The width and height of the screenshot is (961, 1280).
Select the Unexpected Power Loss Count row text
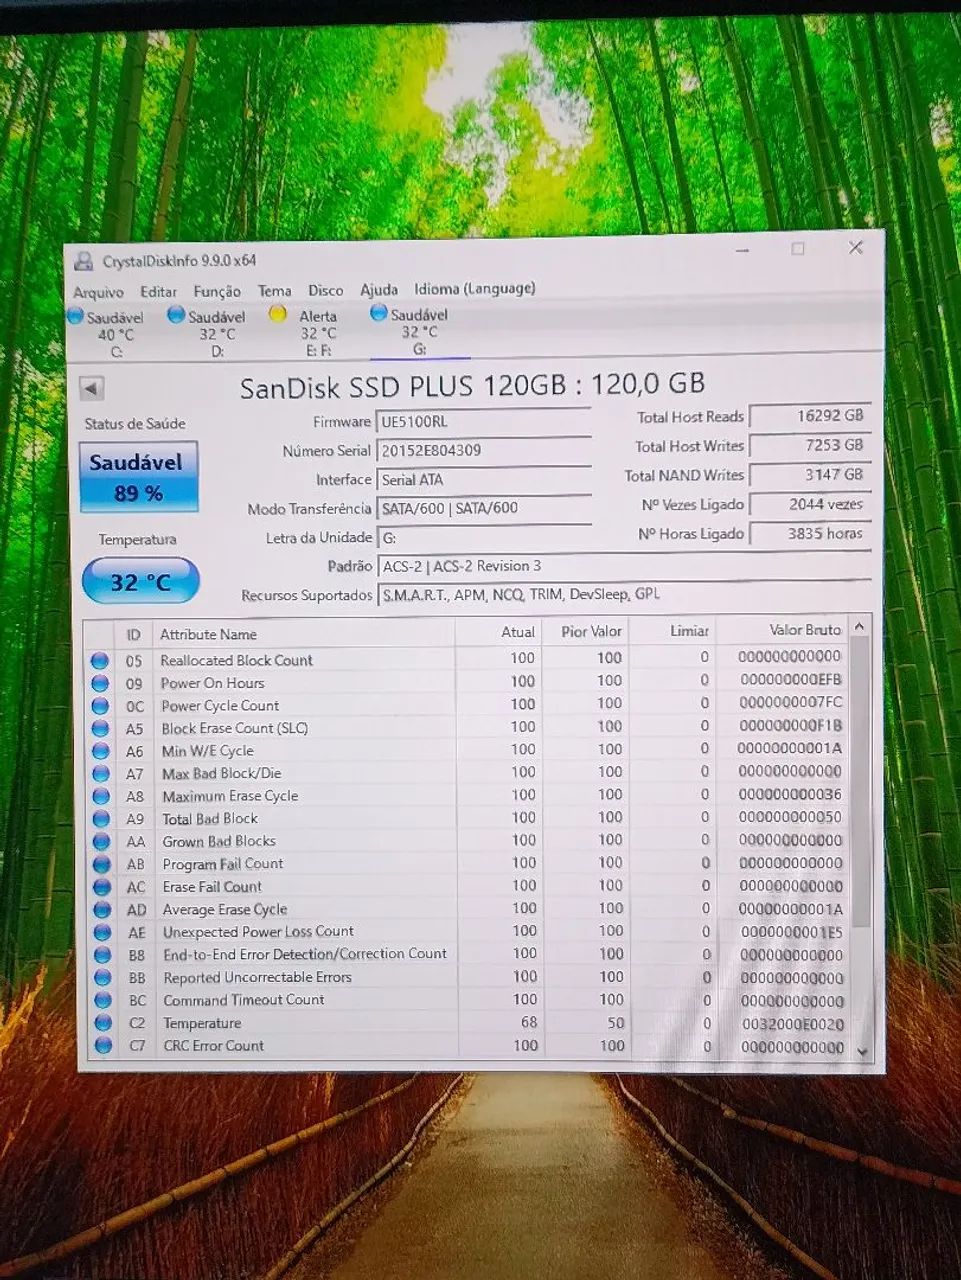click(x=258, y=932)
